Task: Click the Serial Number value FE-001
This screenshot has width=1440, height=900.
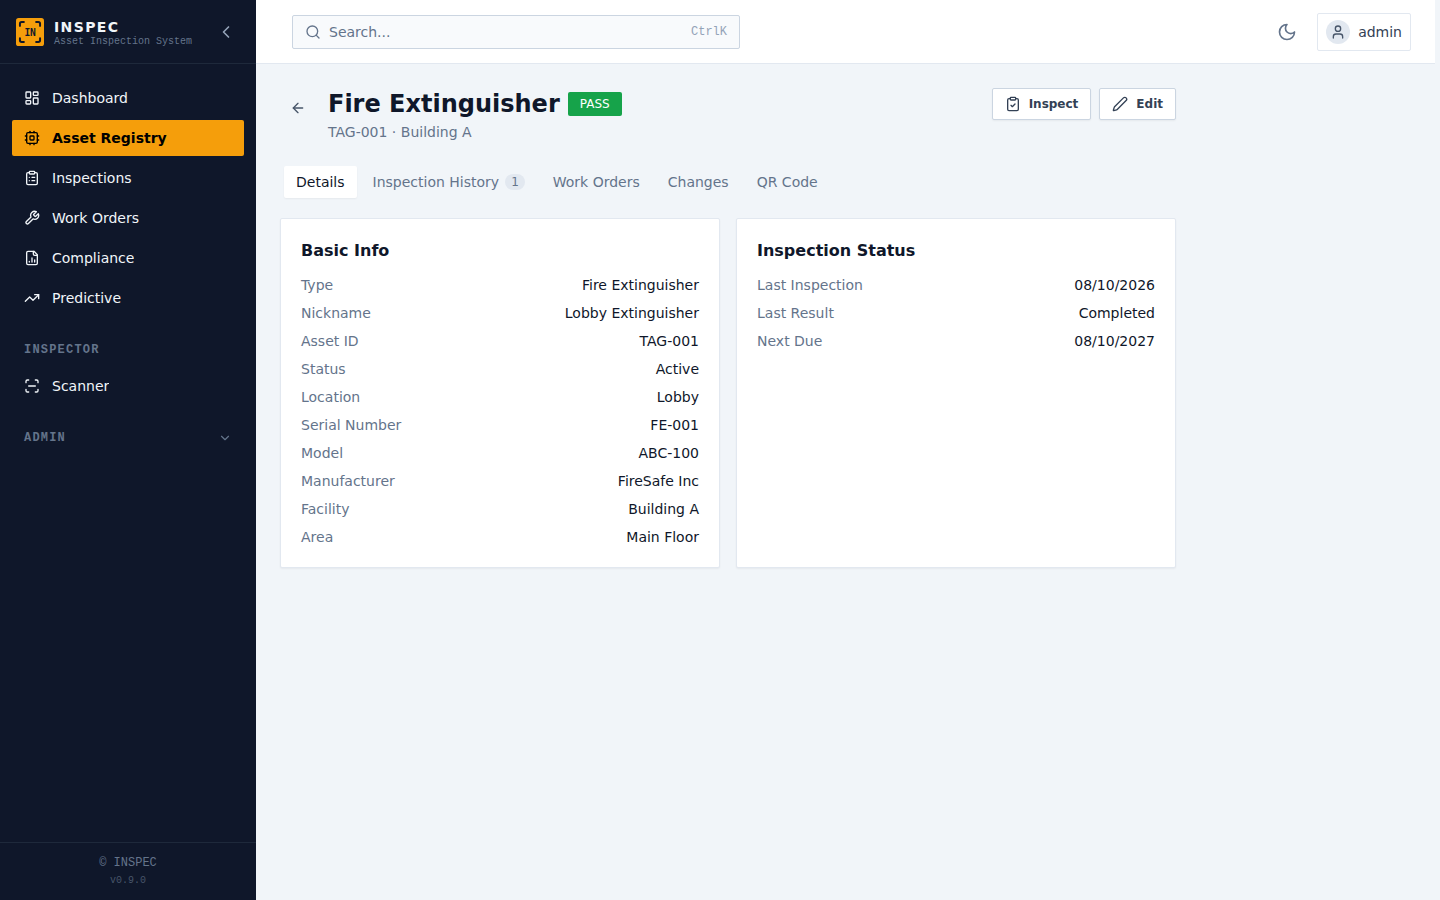Action: click(x=674, y=425)
